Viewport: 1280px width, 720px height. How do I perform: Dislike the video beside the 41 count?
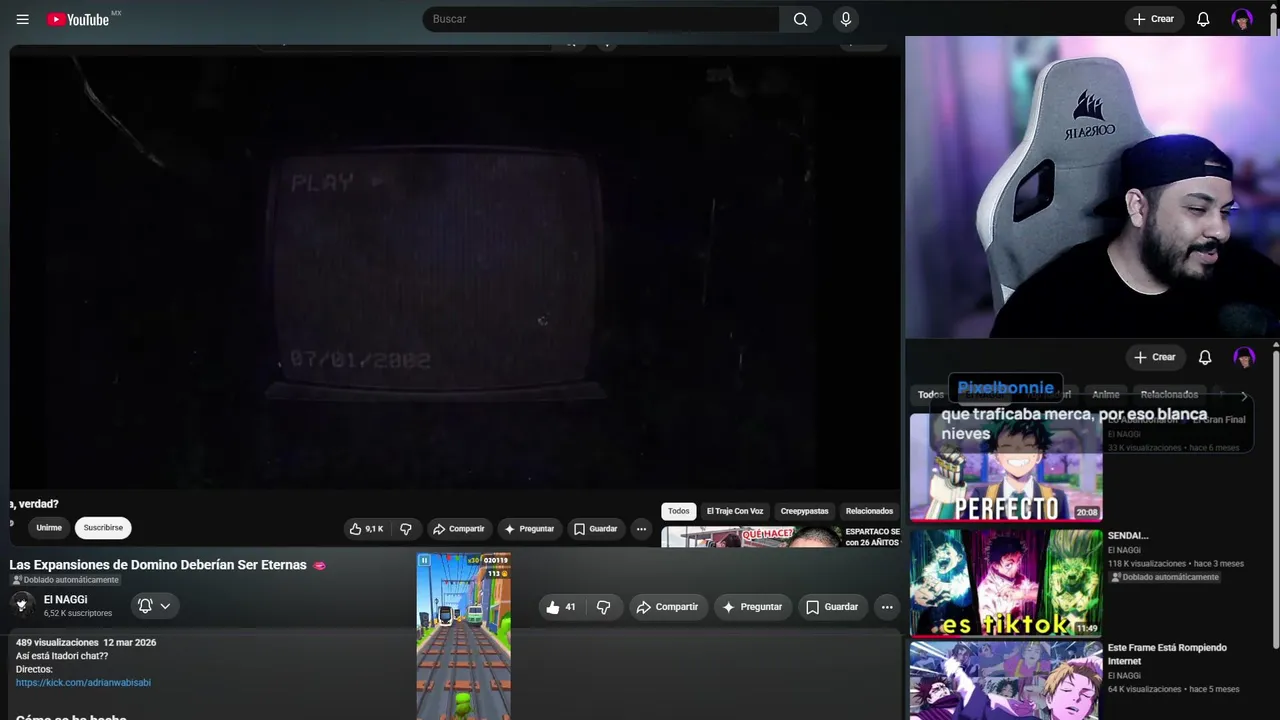[x=603, y=607]
